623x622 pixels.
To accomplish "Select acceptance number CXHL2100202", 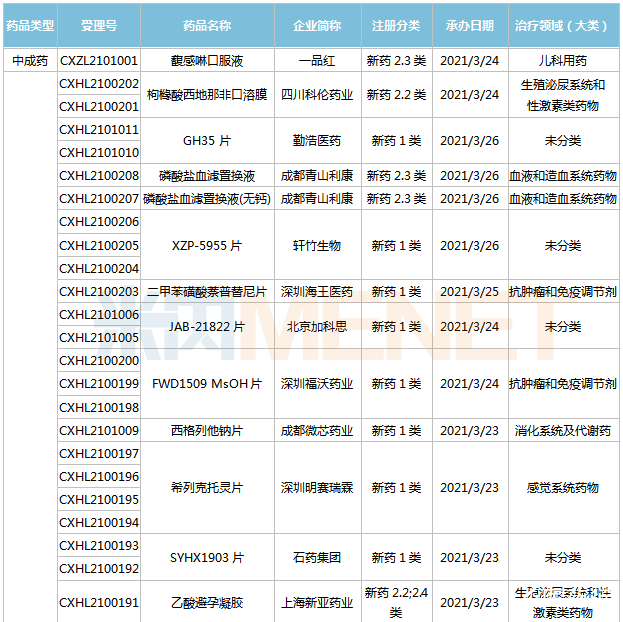I will pos(99,83).
